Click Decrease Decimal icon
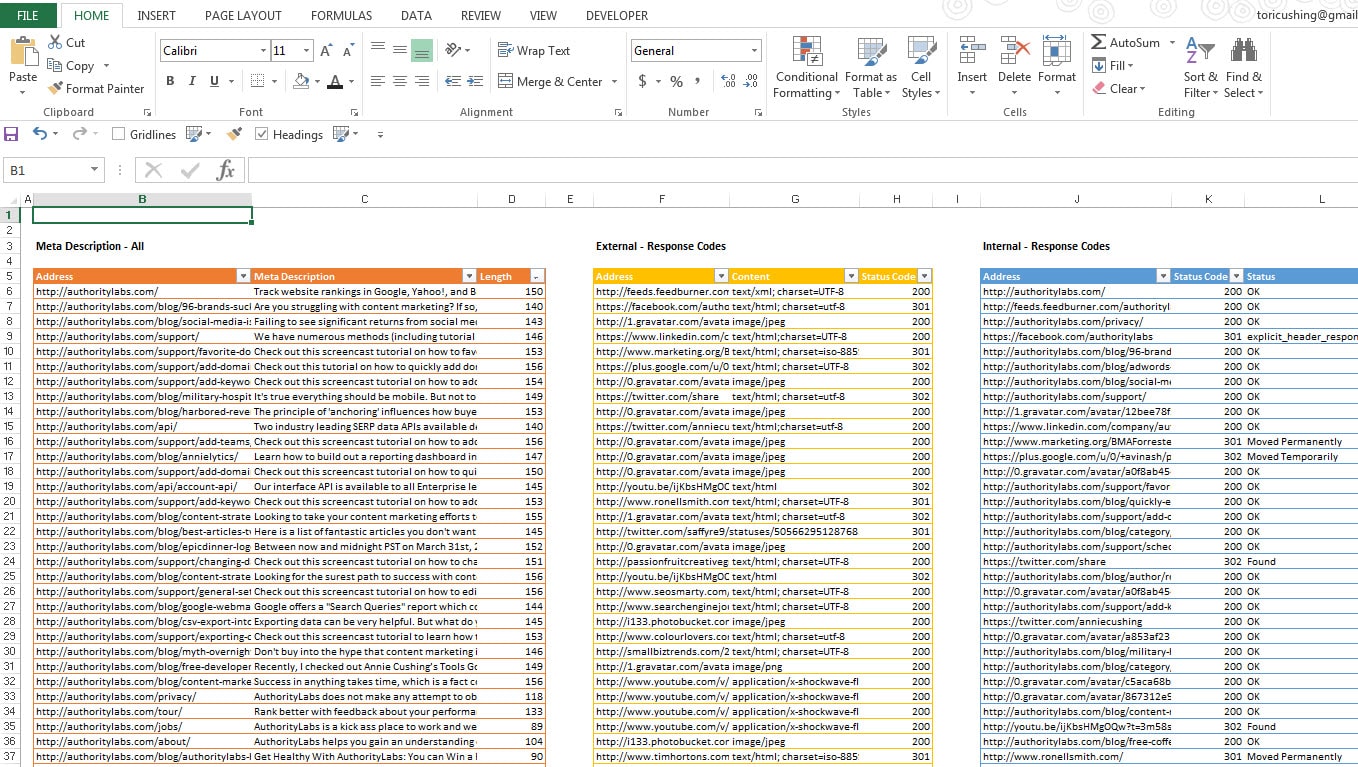This screenshot has width=1358, height=767. (751, 81)
